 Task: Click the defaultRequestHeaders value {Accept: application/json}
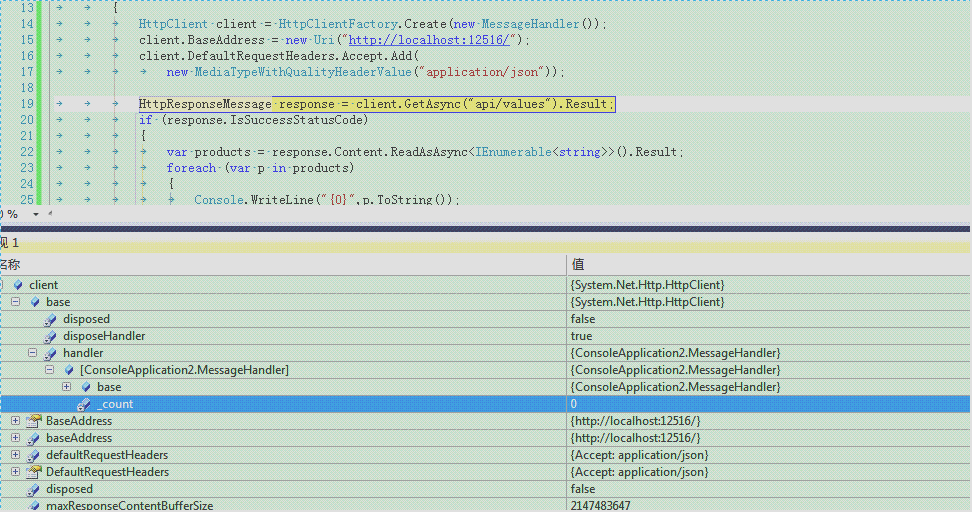pos(639,455)
